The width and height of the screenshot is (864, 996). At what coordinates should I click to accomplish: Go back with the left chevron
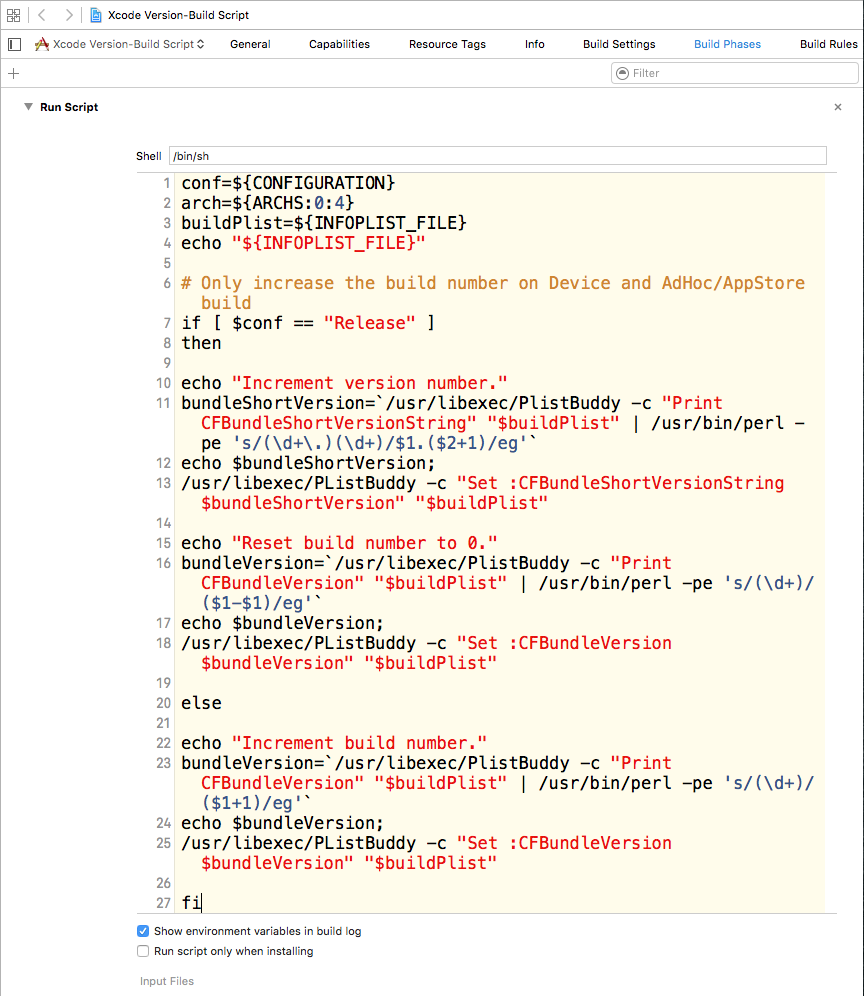click(42, 15)
